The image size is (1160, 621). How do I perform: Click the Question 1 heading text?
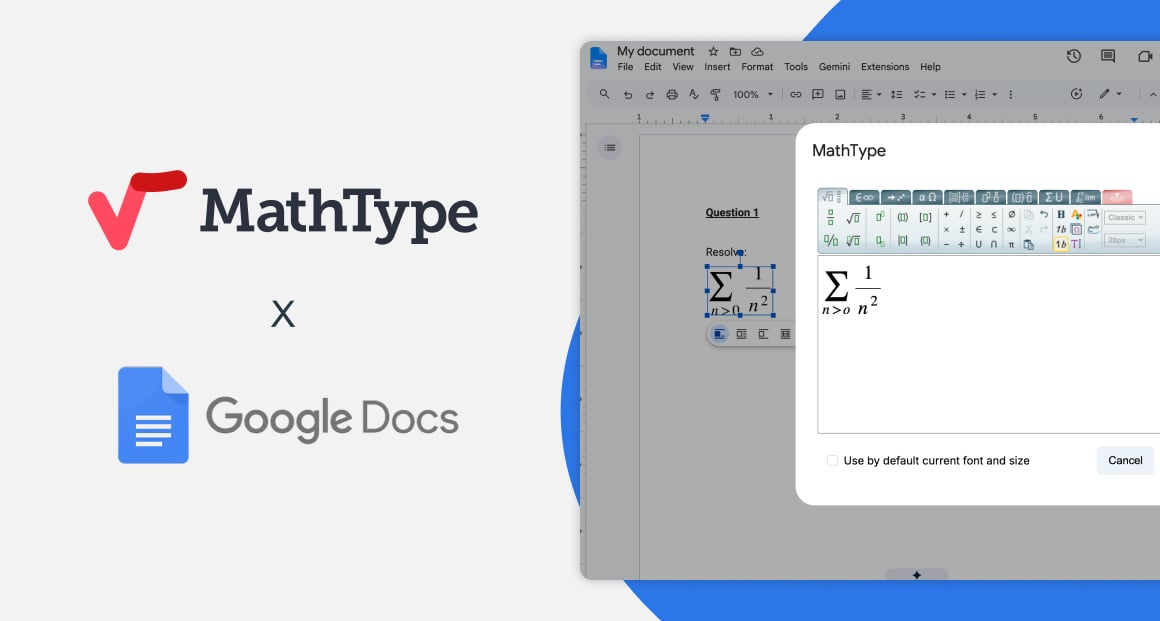click(x=732, y=212)
